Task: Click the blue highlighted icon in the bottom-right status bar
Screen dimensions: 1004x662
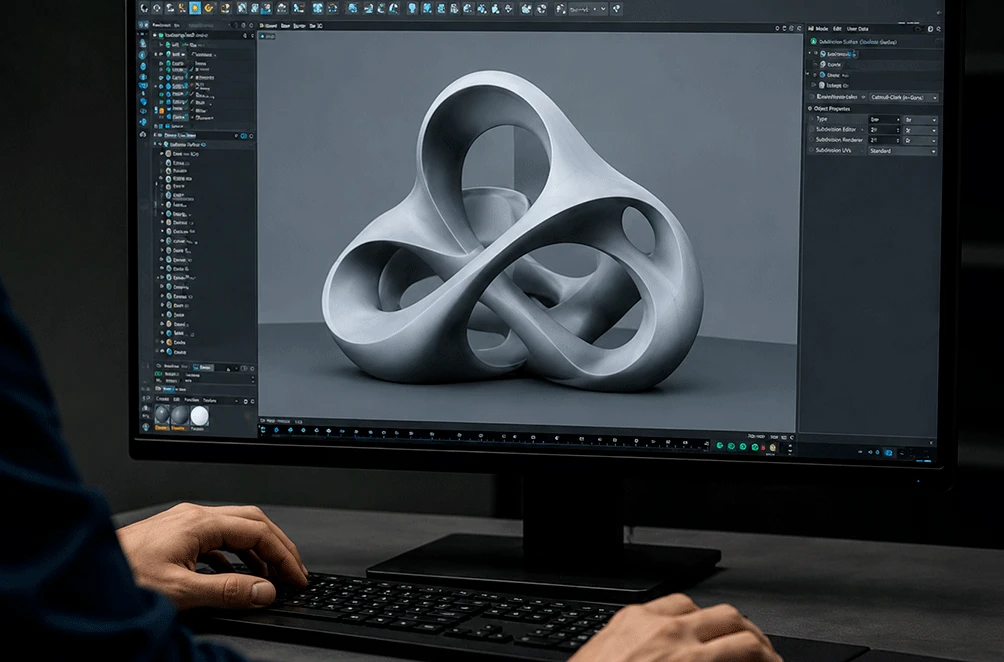Action: click(888, 453)
